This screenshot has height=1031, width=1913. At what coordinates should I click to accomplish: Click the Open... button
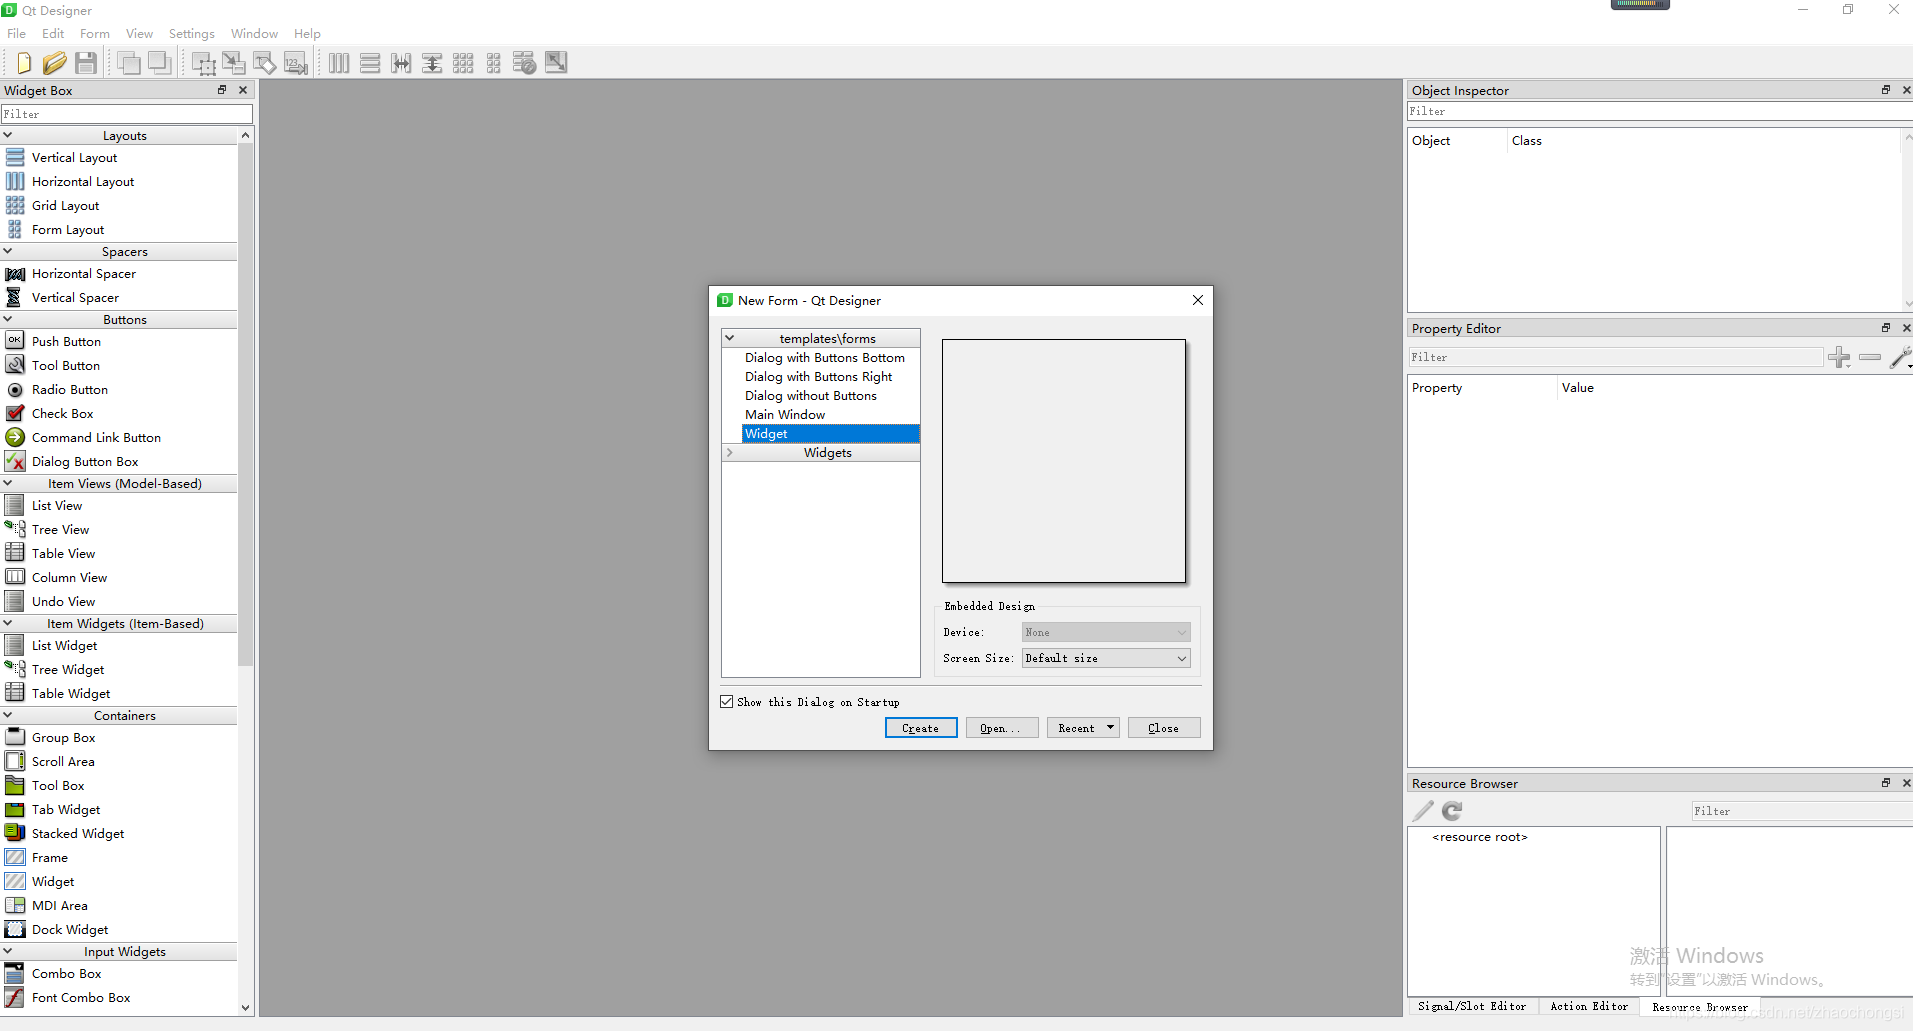1001,727
